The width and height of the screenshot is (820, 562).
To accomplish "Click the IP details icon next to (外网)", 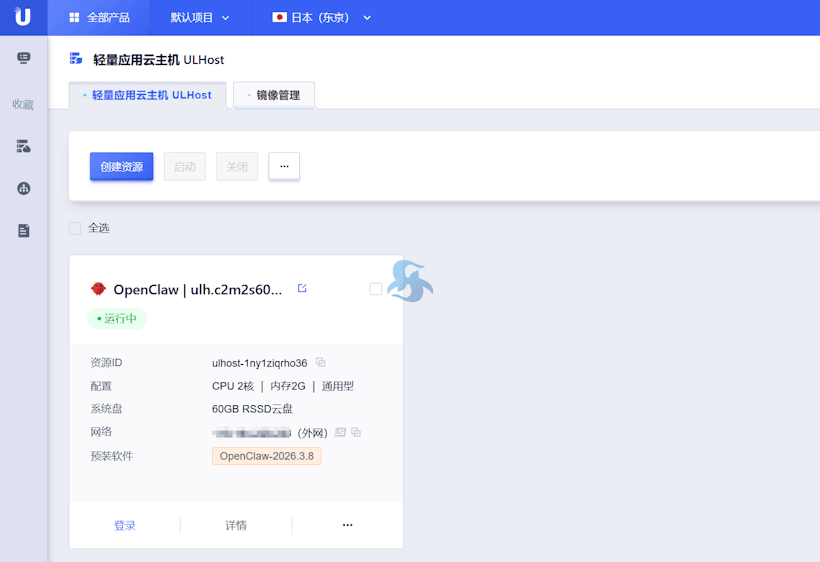I will tap(340, 432).
